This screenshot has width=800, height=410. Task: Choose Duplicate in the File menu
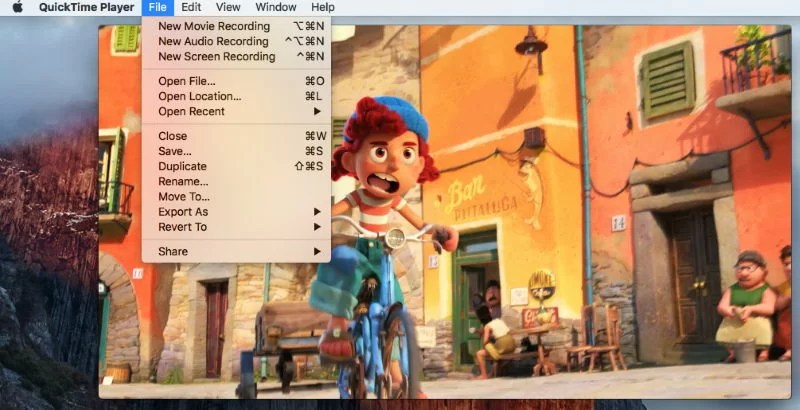click(236, 166)
